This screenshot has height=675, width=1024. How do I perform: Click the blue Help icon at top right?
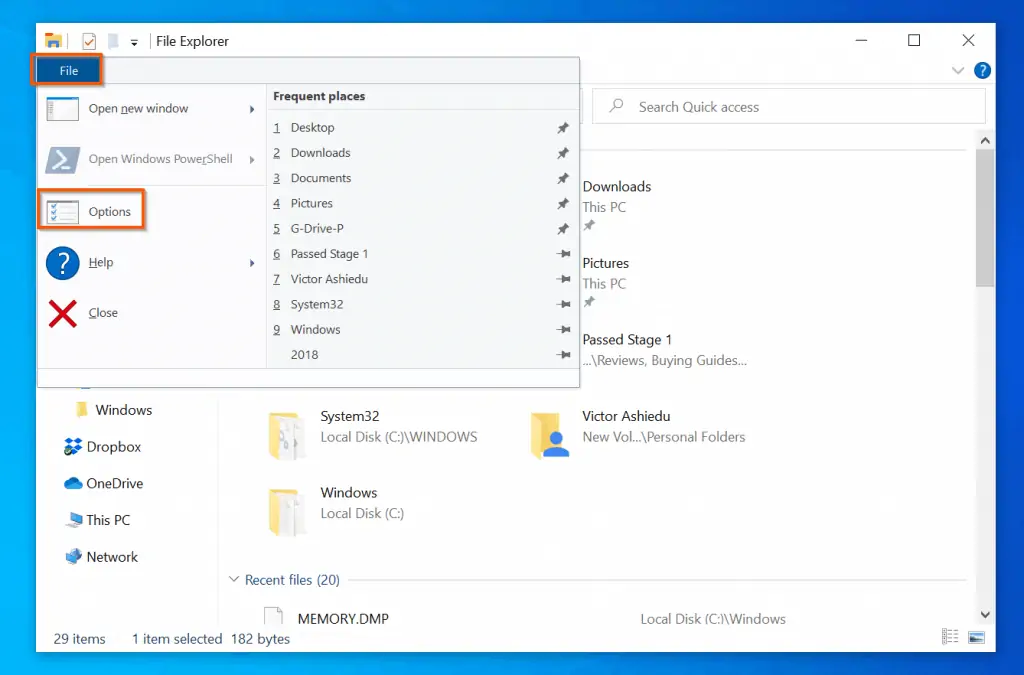(982, 71)
